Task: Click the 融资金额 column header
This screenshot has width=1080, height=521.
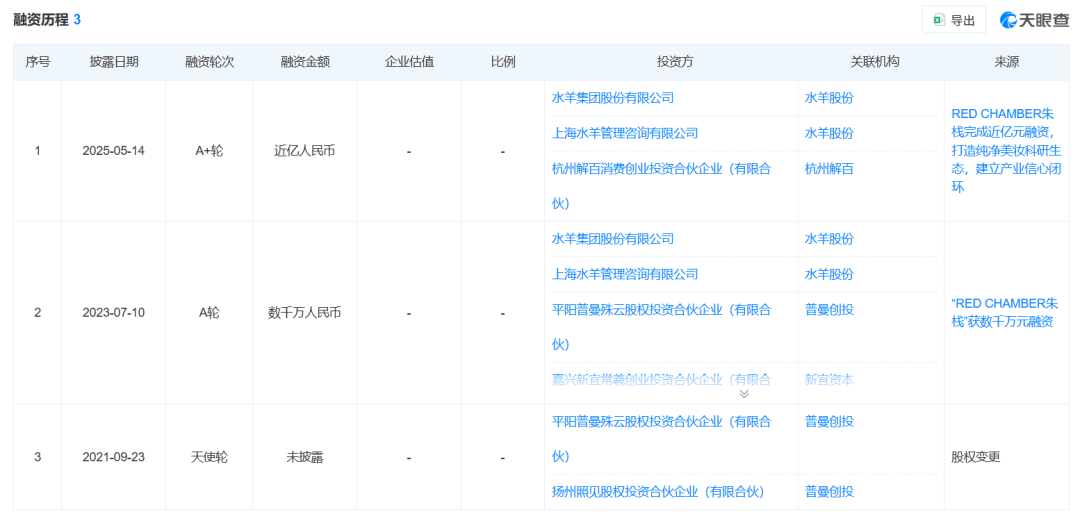Action: tap(304, 62)
